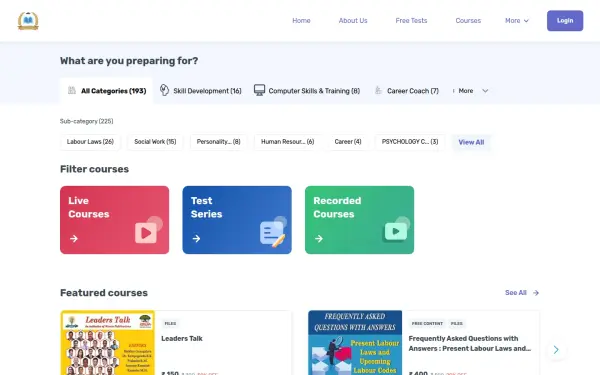Click See All featured courses

tap(515, 293)
